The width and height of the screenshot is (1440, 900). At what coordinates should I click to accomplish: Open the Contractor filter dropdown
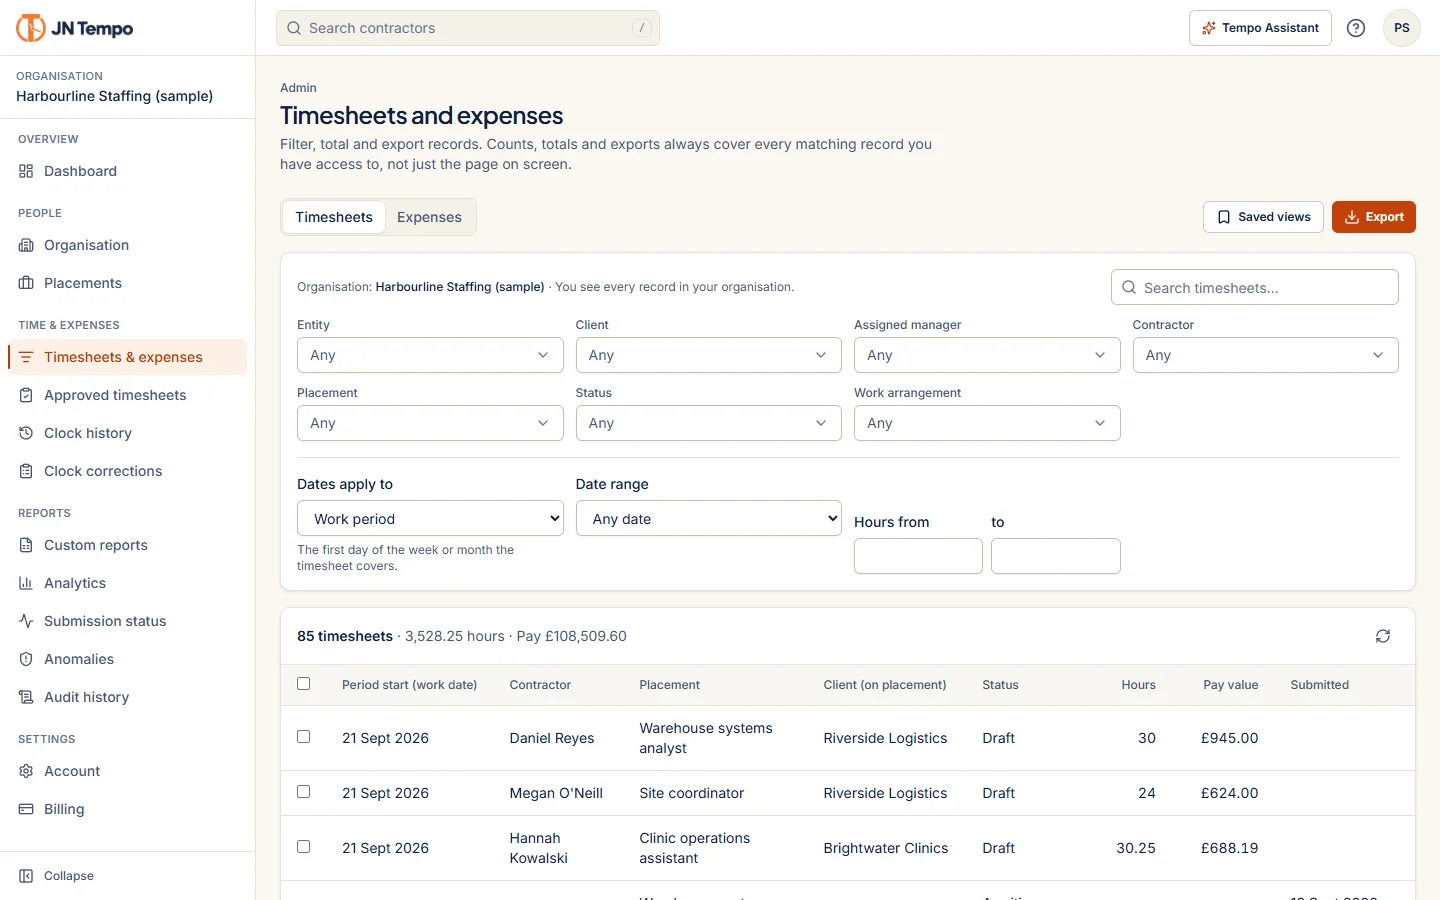point(1266,355)
